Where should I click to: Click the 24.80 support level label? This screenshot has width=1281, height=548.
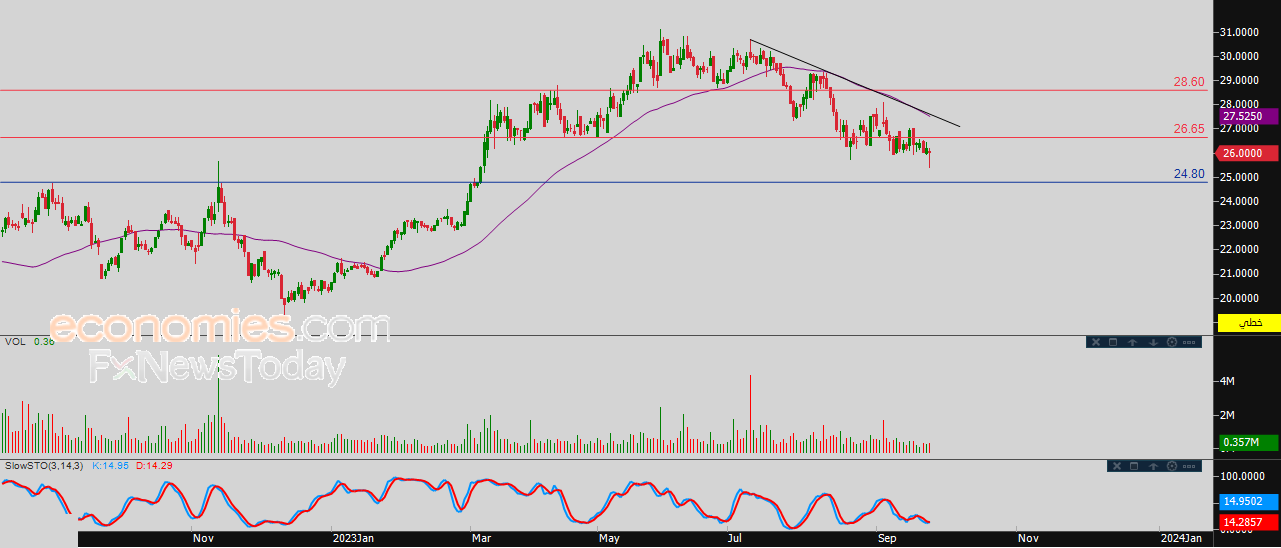coord(1189,174)
